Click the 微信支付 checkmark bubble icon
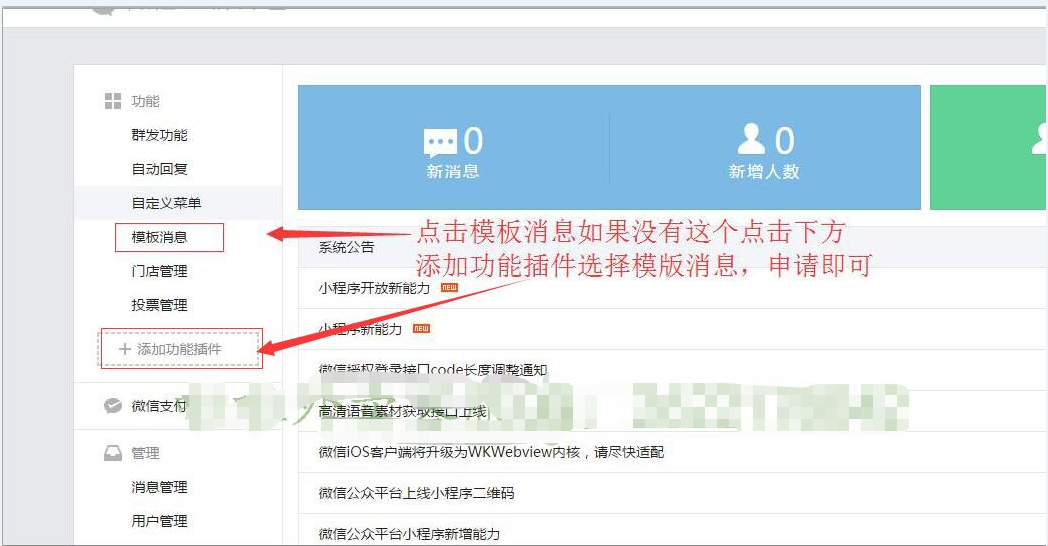Viewport: 1048px width, 546px height. tap(113, 406)
